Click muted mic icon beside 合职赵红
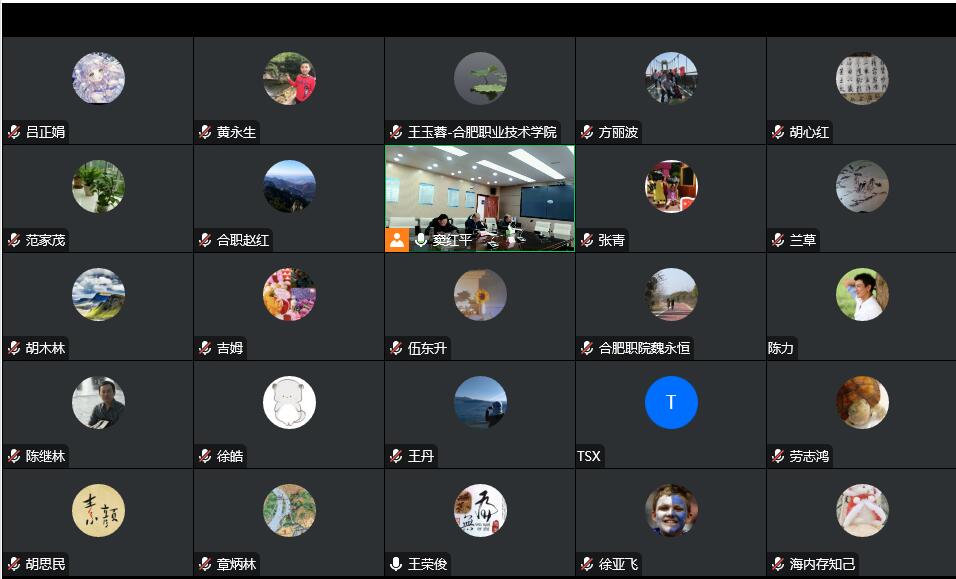Screen dimensions: 956x579 (205, 240)
